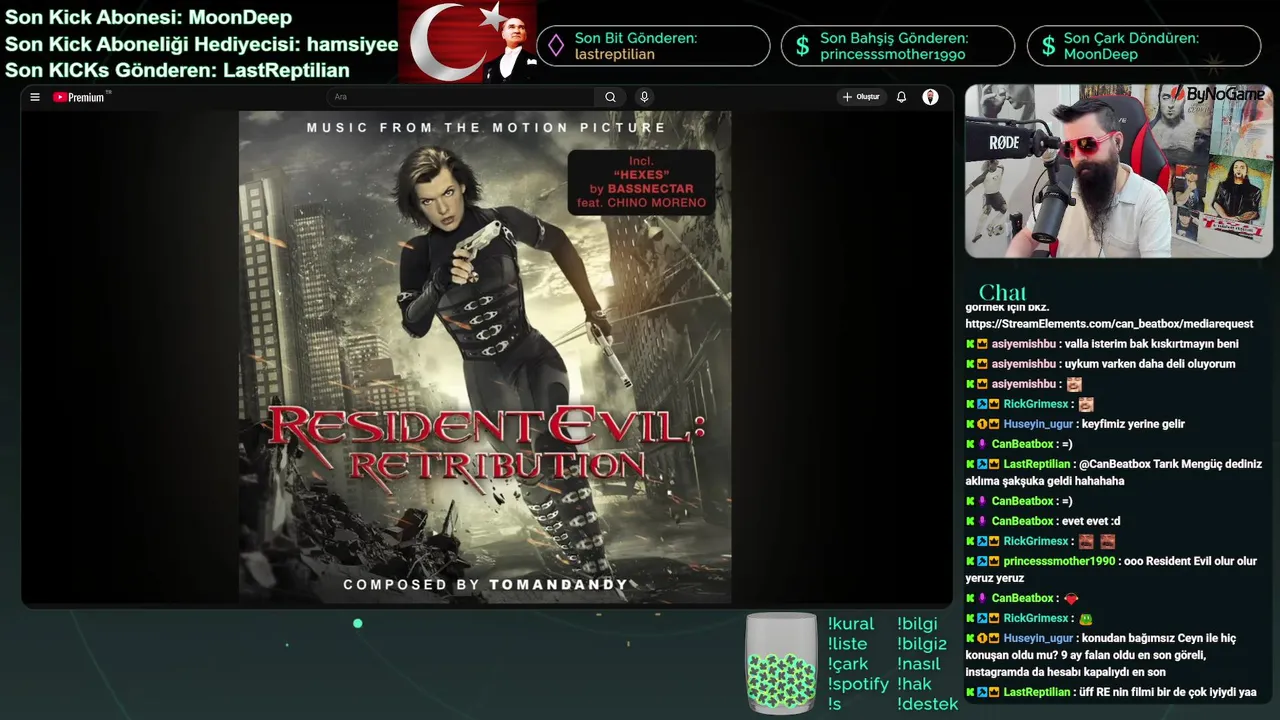Viewport: 1280px width, 720px height.
Task: Click the dollar icon beside Son Bahşiş Gönderen
Action: [x=801, y=46]
